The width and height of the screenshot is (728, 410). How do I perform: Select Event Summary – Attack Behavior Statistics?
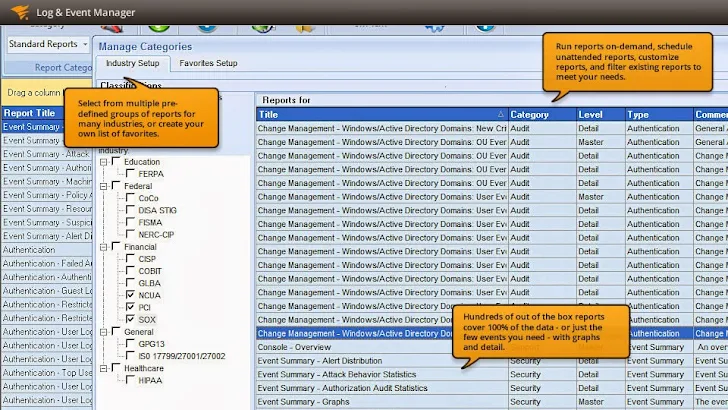click(382, 374)
